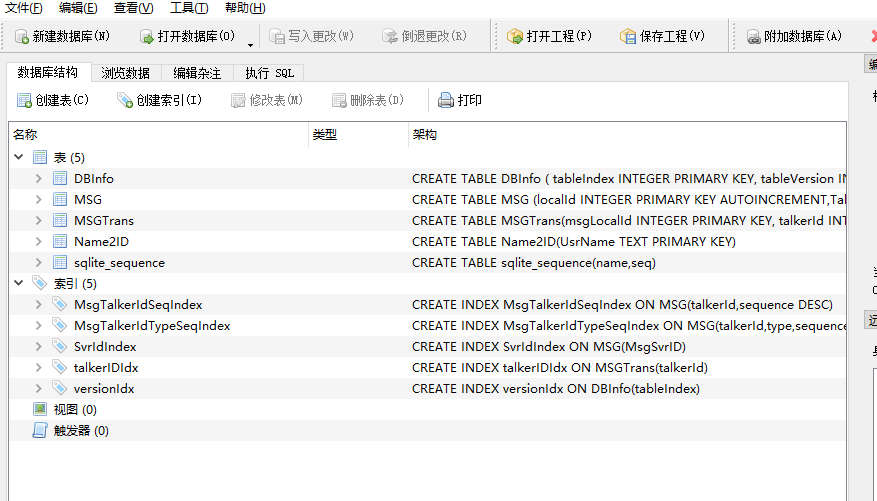877x501 pixels.
Task: Select the DBInfo table name
Action: [94, 178]
